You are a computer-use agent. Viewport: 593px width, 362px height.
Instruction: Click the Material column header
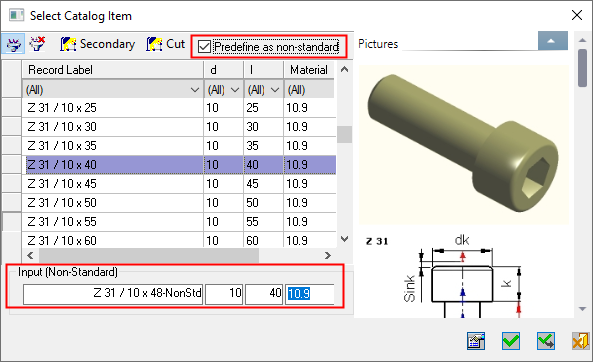pyautogui.click(x=309, y=70)
